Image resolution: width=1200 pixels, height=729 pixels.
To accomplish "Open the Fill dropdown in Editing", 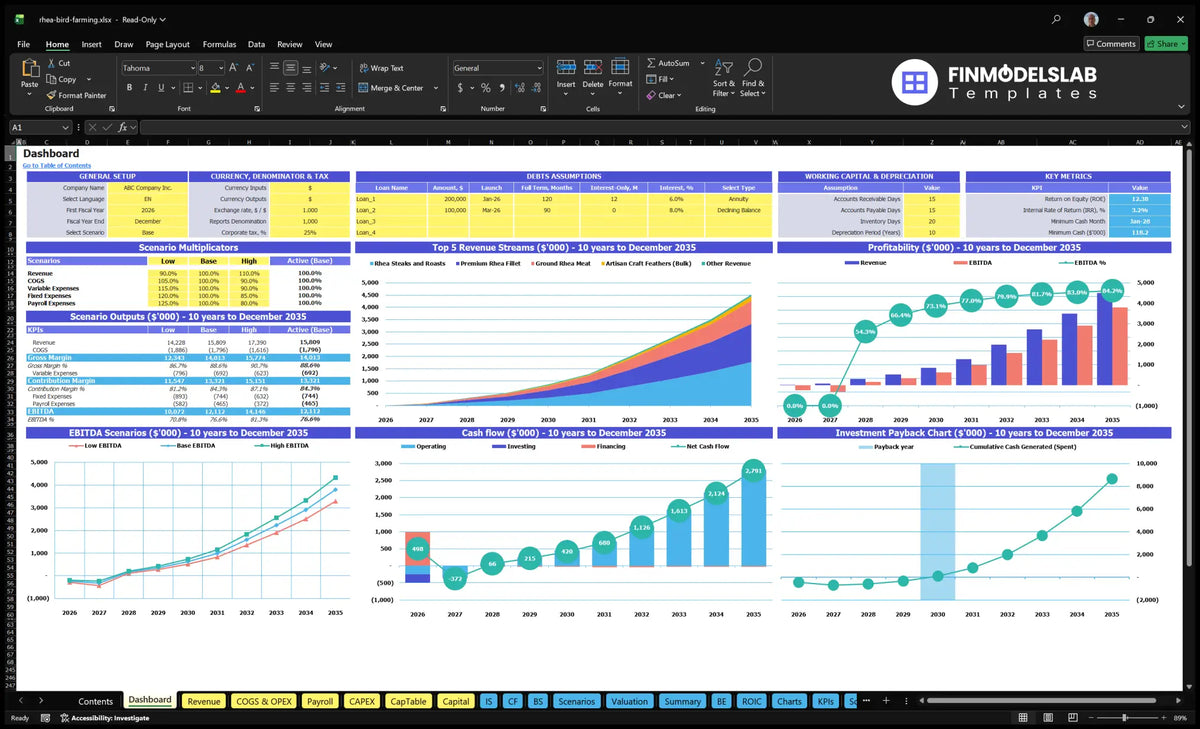I will coord(661,79).
